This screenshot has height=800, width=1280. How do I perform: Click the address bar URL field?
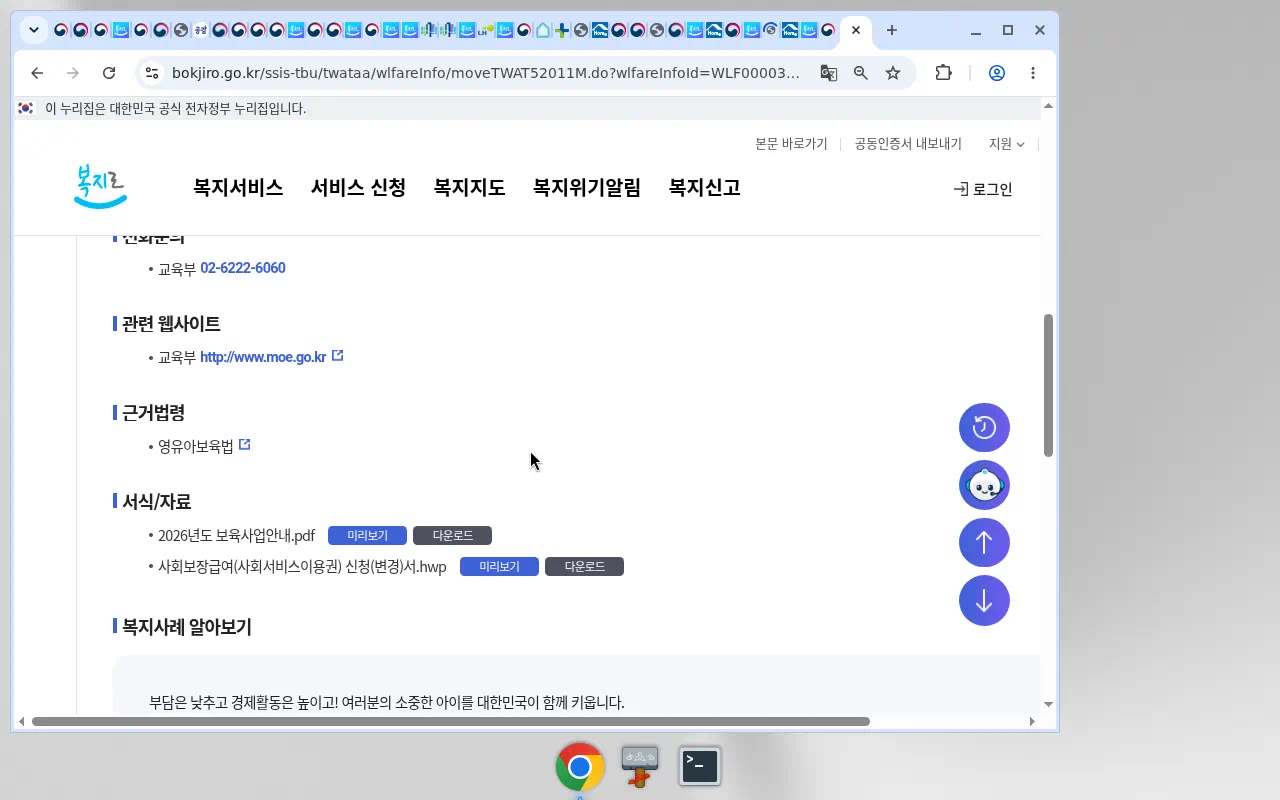(486, 73)
